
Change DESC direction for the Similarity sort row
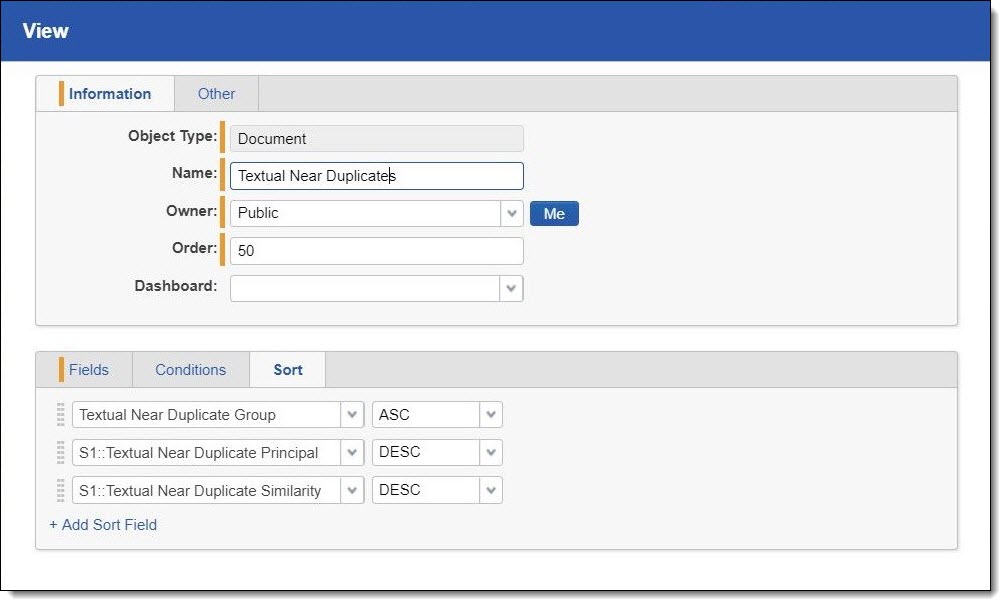[490, 491]
